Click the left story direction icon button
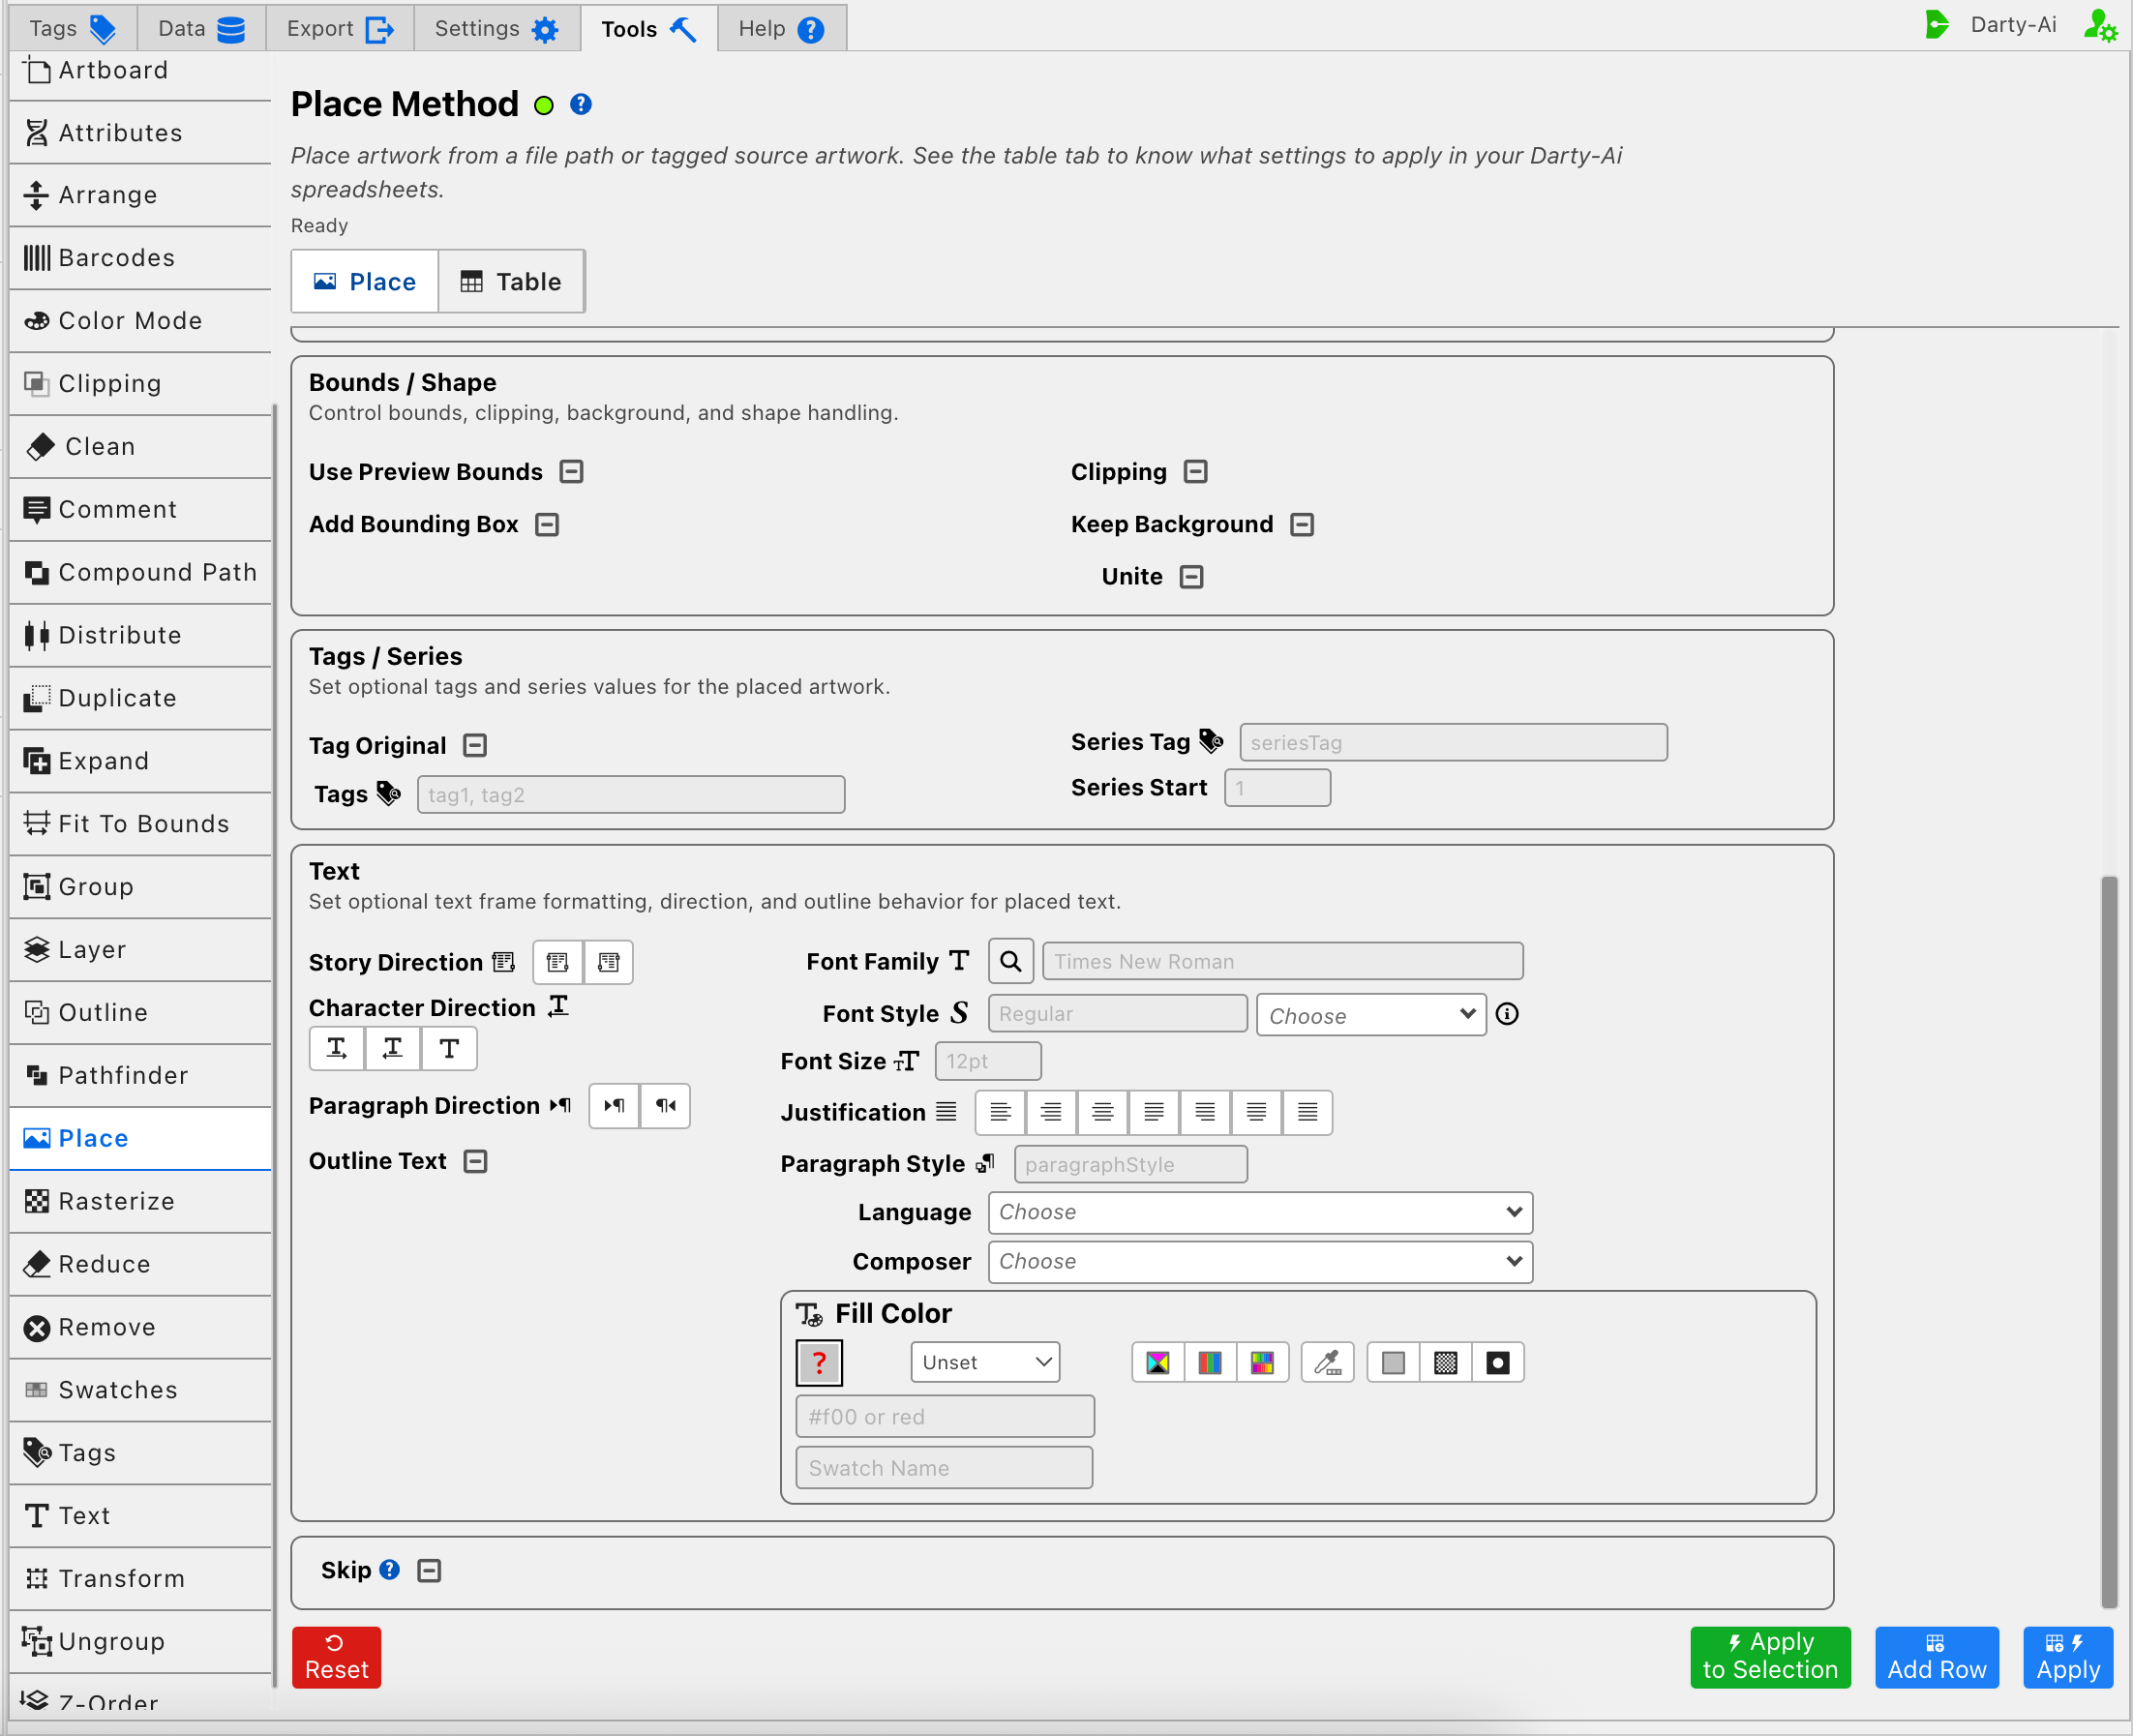The image size is (2133, 1736). coord(558,962)
